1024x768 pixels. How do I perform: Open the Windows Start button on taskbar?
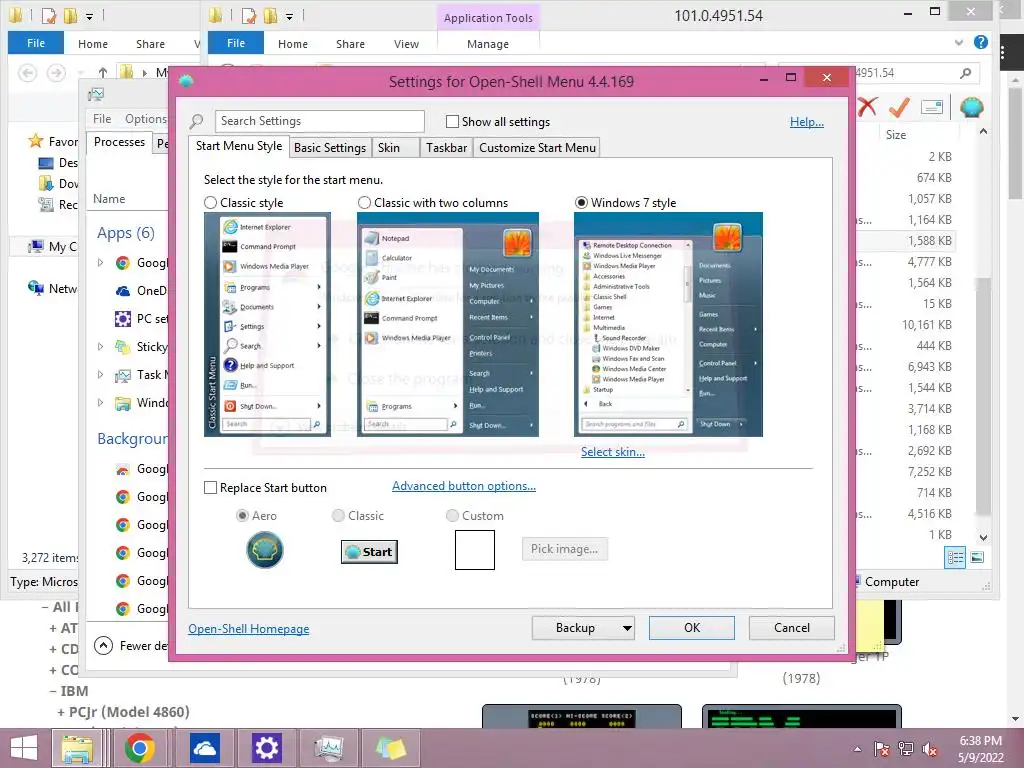tap(24, 748)
